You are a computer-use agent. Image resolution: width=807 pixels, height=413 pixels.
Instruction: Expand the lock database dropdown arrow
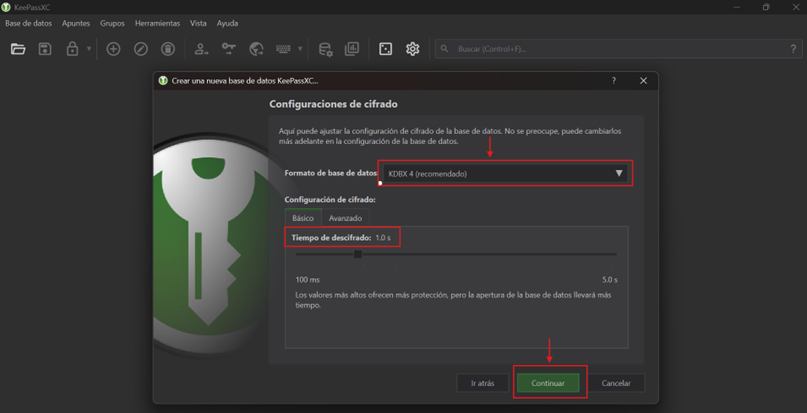point(89,49)
